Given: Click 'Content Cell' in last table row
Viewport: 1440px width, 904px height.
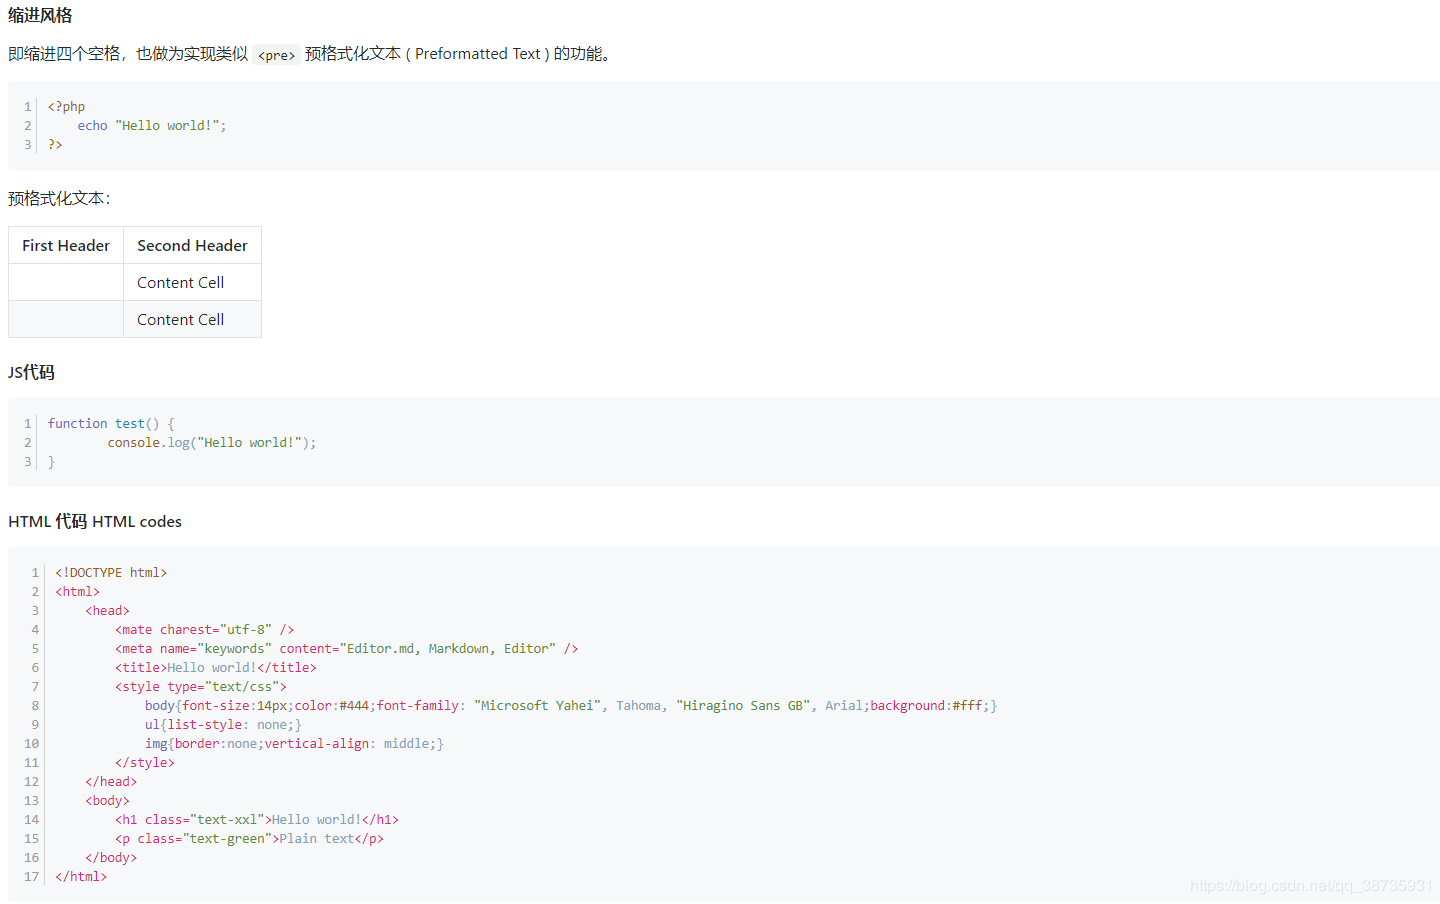Looking at the screenshot, I should (x=181, y=320).
